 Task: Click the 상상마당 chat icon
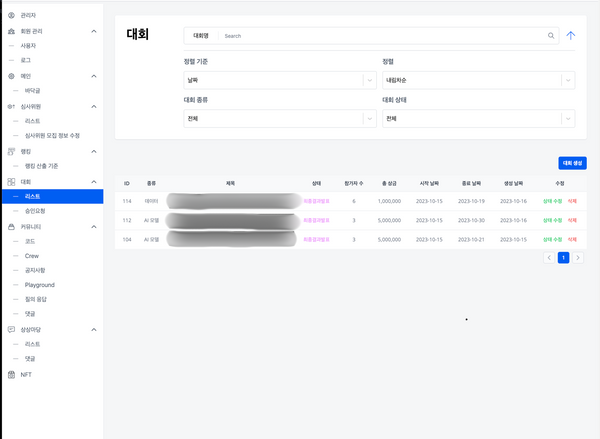click(11, 329)
